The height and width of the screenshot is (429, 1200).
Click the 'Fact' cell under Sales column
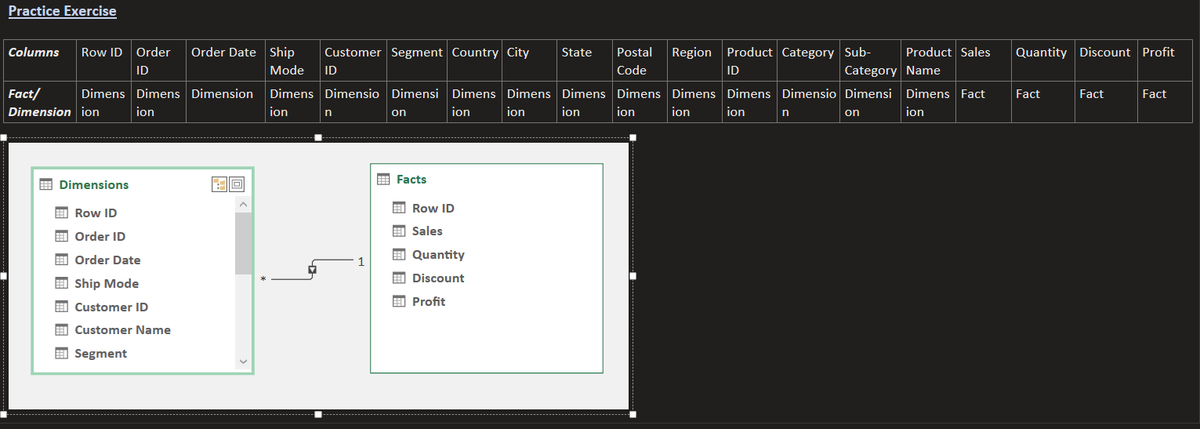click(983, 103)
